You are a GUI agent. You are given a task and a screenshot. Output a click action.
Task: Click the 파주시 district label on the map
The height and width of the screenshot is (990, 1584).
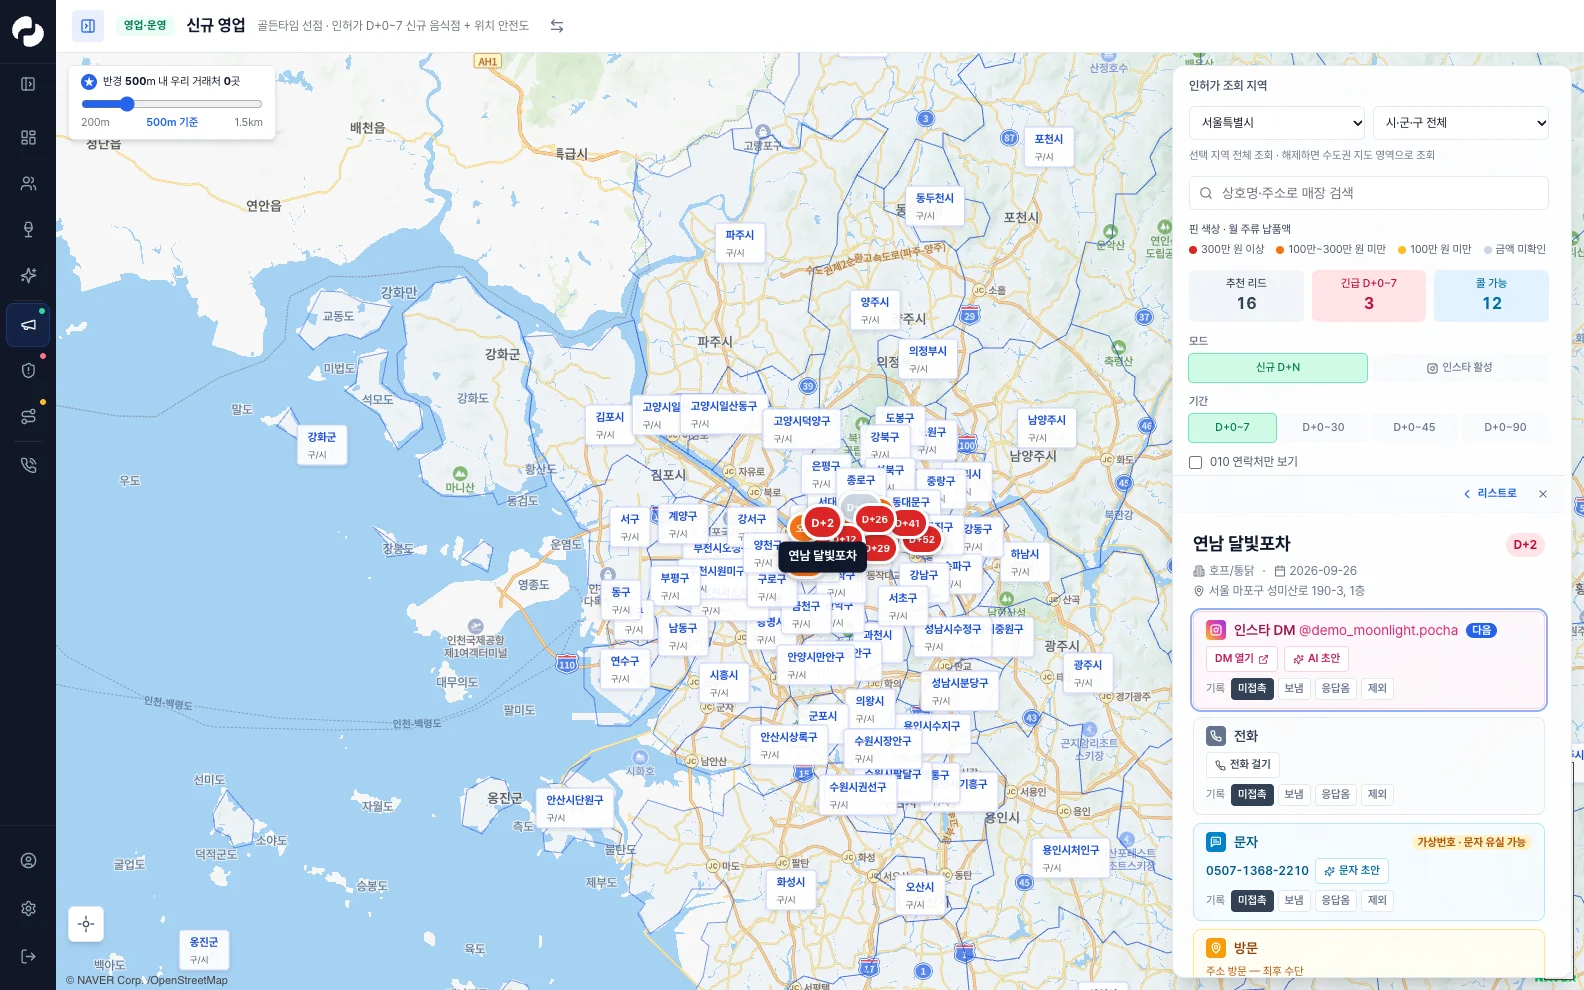[739, 243]
